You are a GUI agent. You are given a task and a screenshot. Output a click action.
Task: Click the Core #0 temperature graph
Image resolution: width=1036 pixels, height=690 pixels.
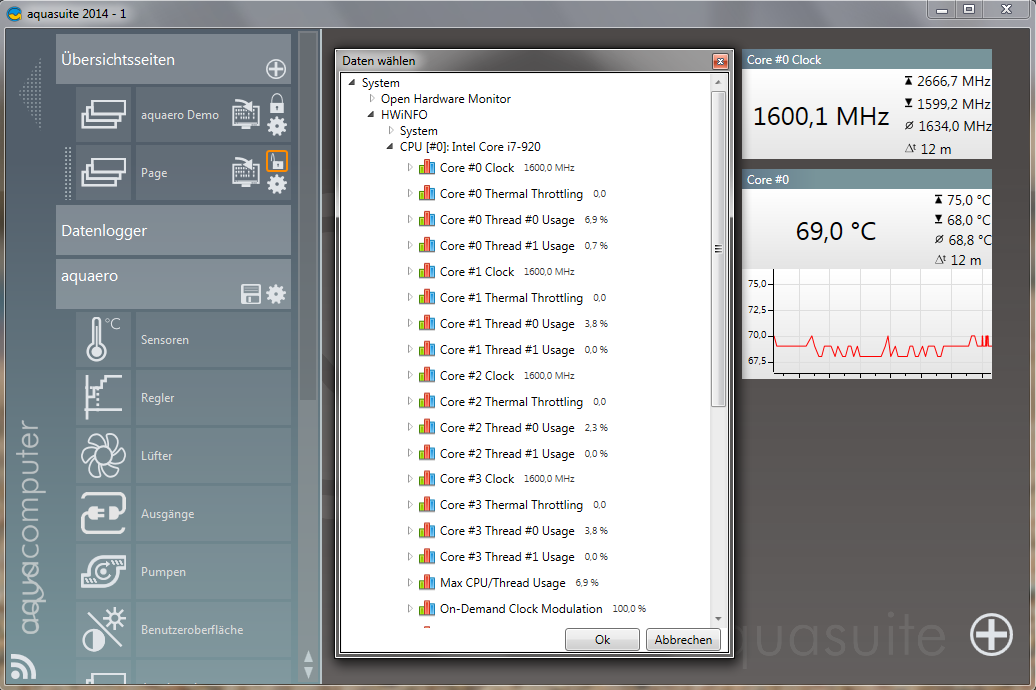point(867,324)
